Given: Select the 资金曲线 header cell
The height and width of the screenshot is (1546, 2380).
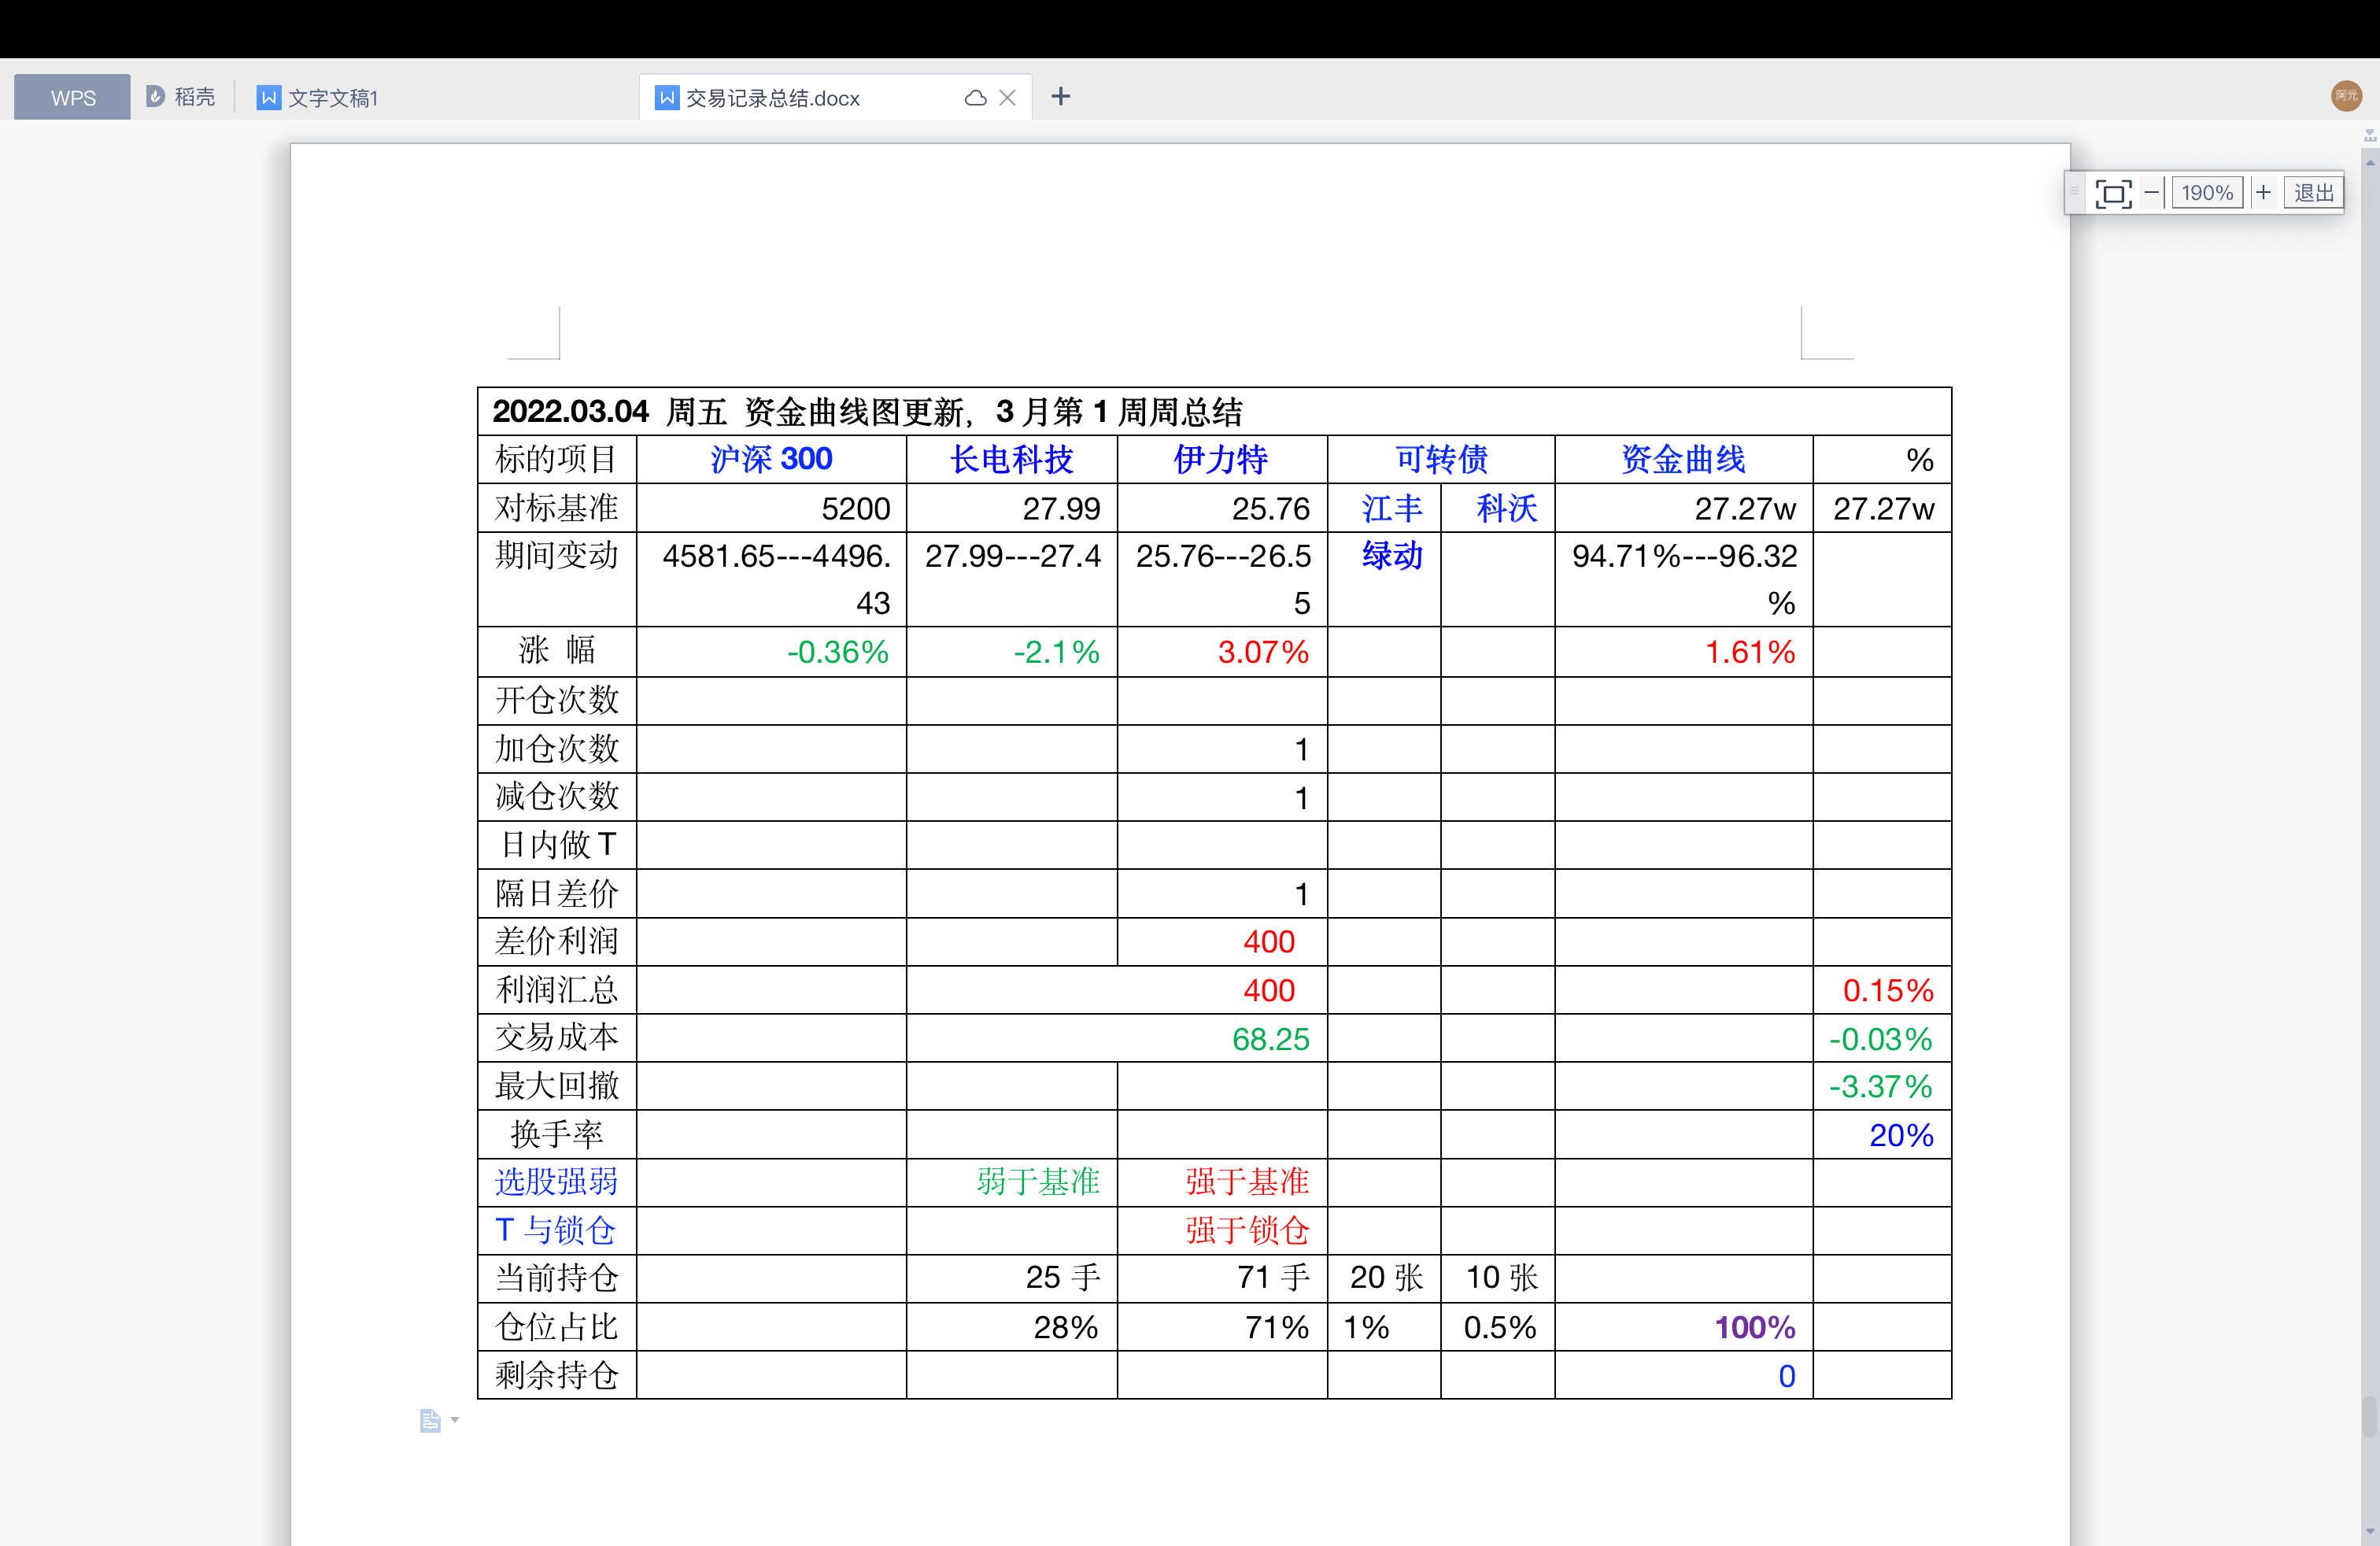Looking at the screenshot, I should (x=1683, y=459).
